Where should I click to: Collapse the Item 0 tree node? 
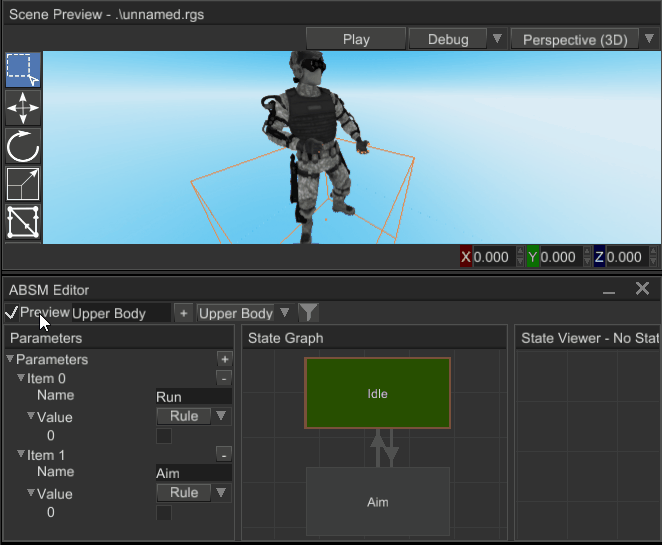[21, 378]
